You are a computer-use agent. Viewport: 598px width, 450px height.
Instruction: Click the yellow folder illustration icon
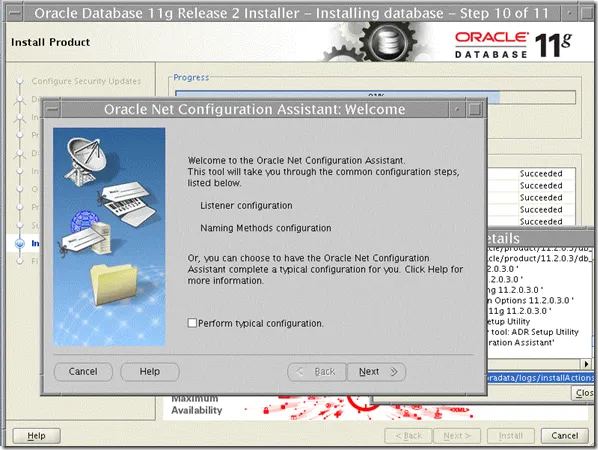[113, 284]
